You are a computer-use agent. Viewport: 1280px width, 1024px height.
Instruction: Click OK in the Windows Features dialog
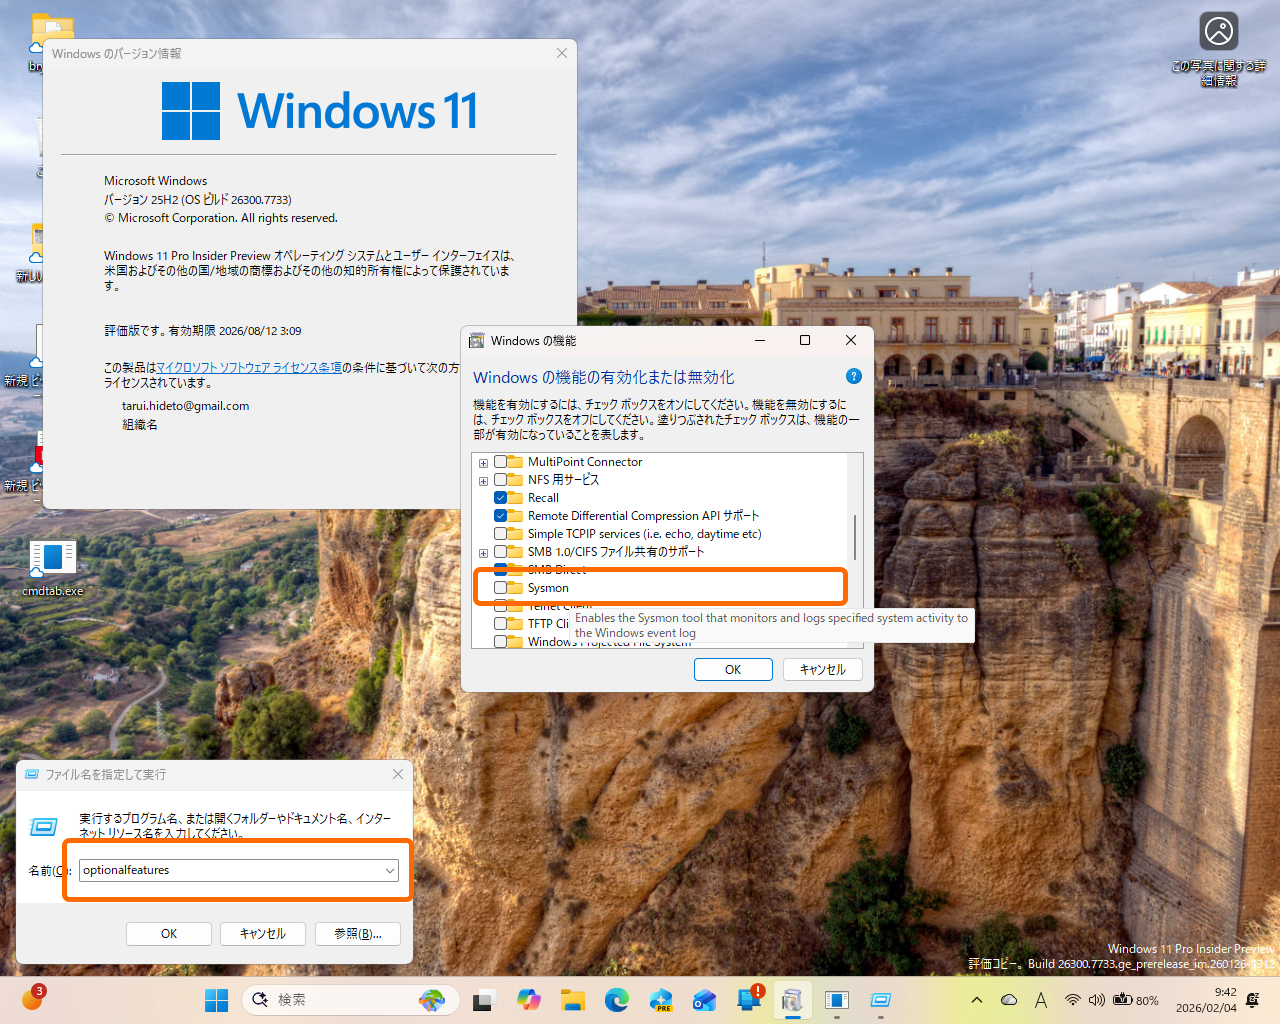(733, 669)
